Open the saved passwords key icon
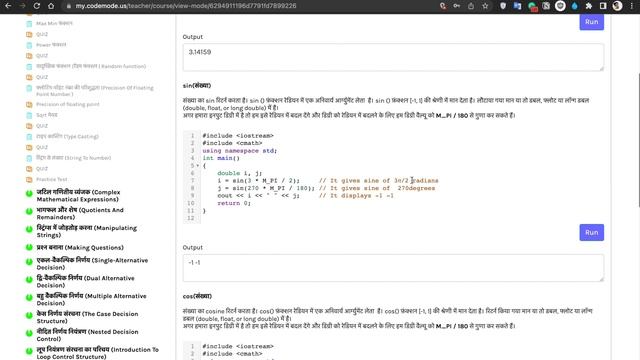The width and height of the screenshot is (640, 360). 457,6
